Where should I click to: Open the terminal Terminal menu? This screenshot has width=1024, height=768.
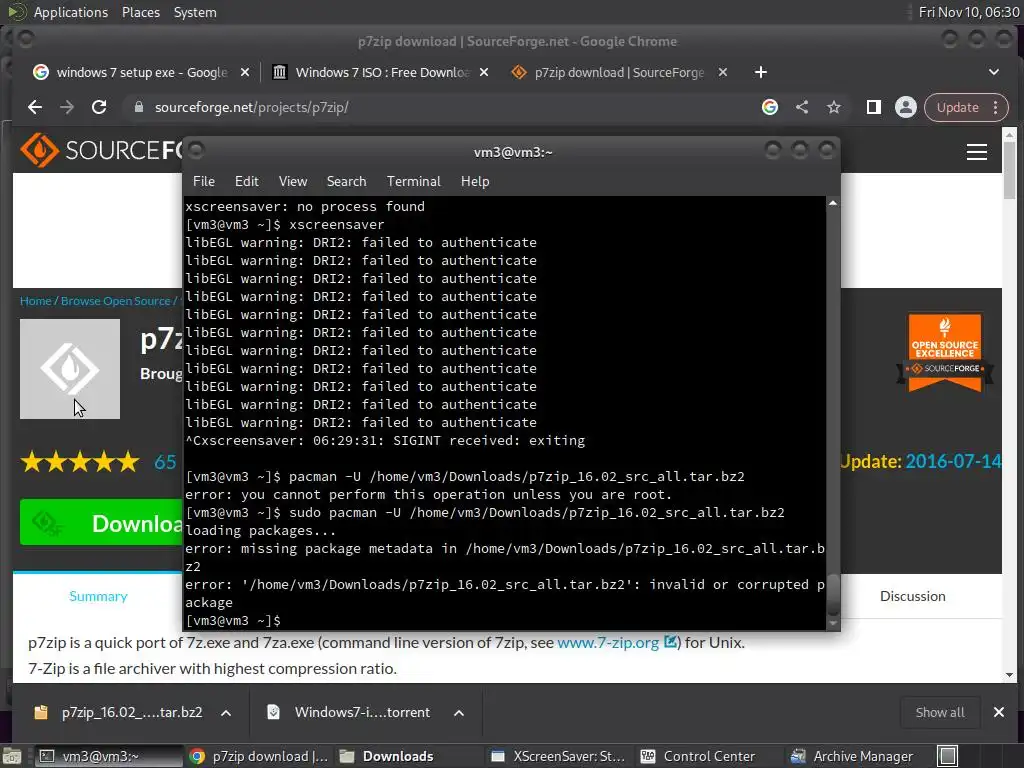pos(413,182)
